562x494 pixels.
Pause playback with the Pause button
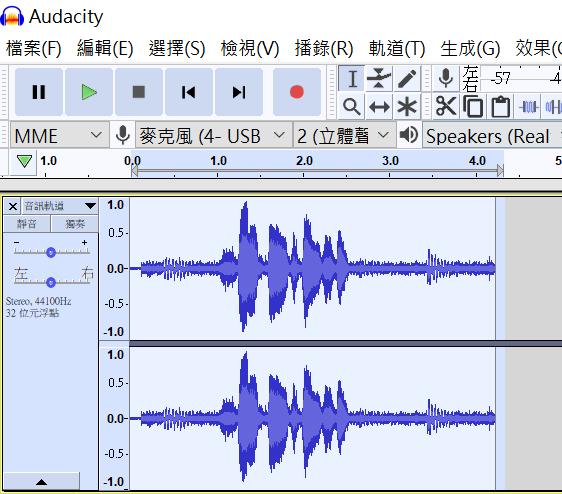click(x=39, y=92)
